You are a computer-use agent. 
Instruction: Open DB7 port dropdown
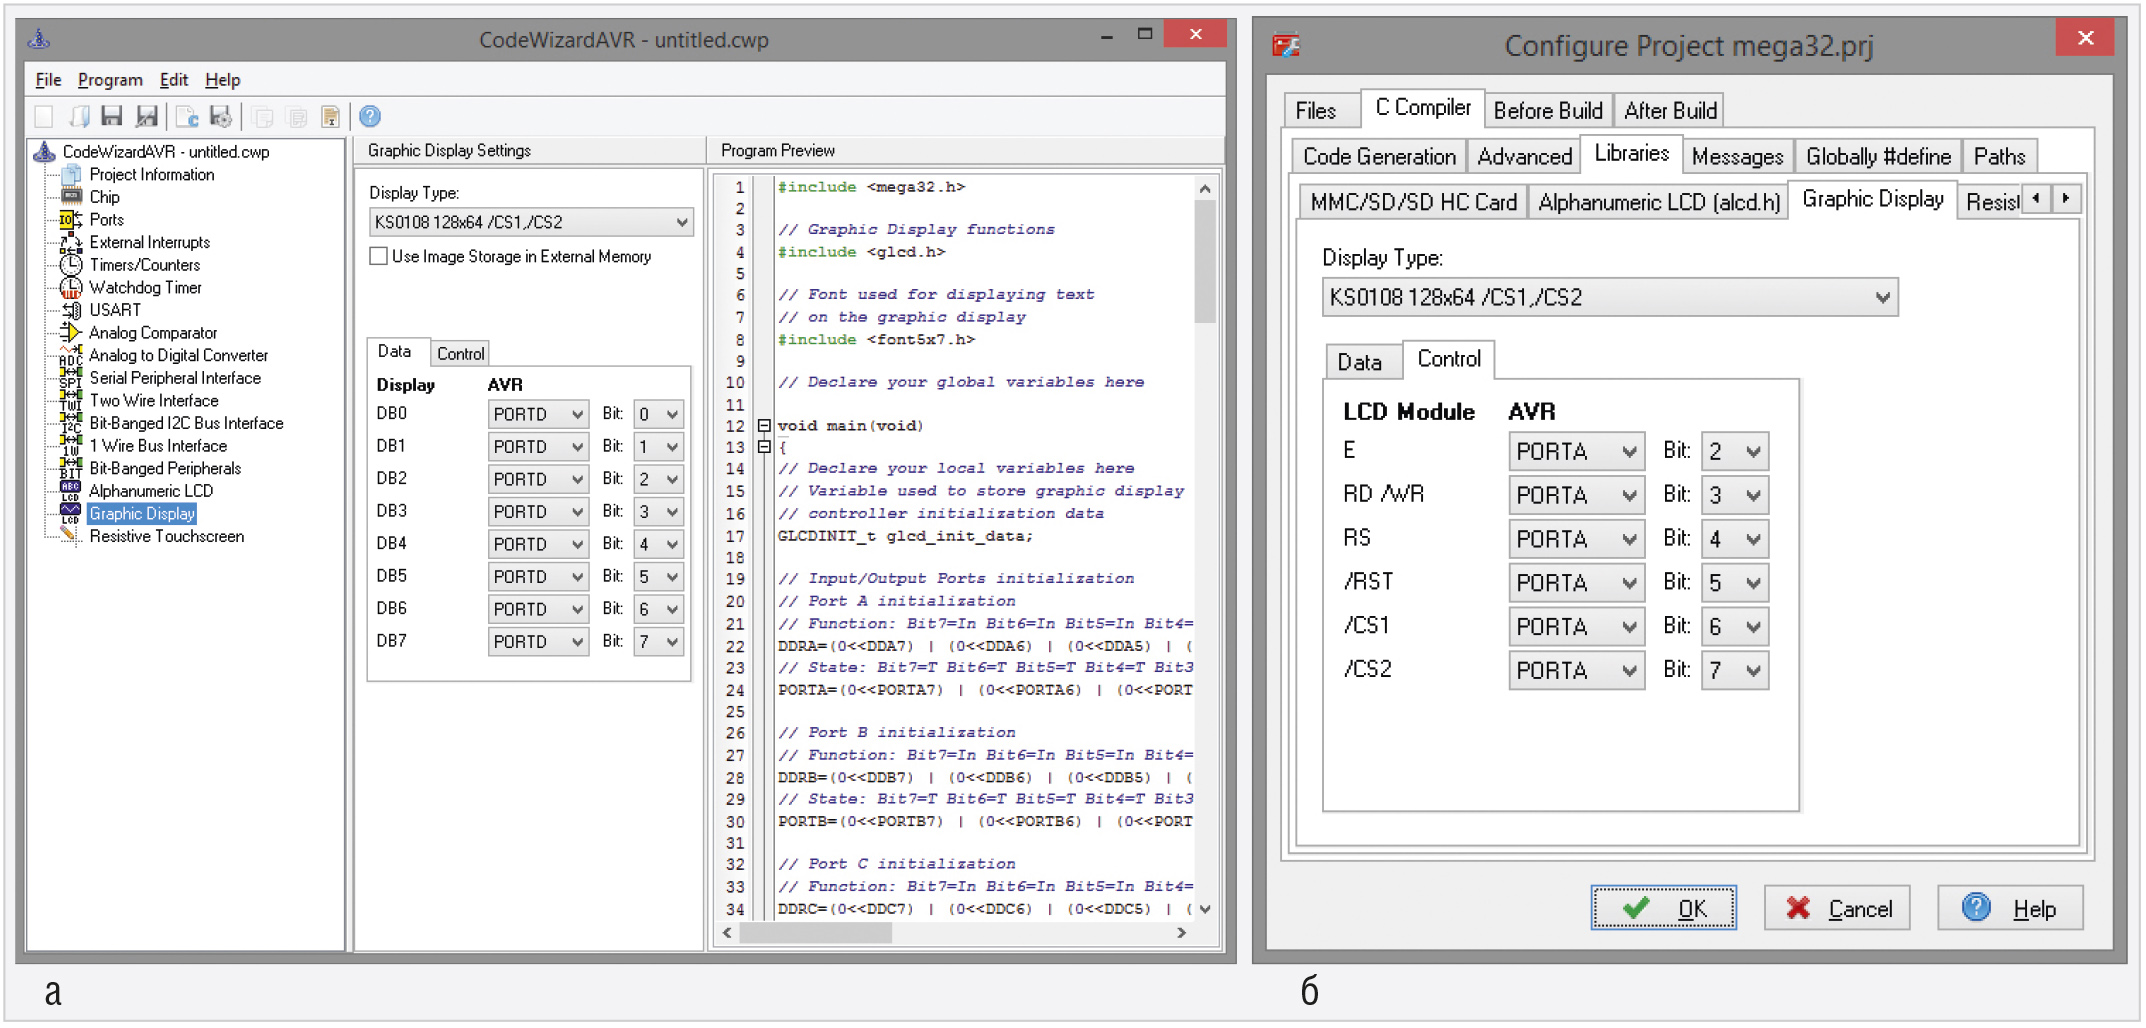point(537,641)
